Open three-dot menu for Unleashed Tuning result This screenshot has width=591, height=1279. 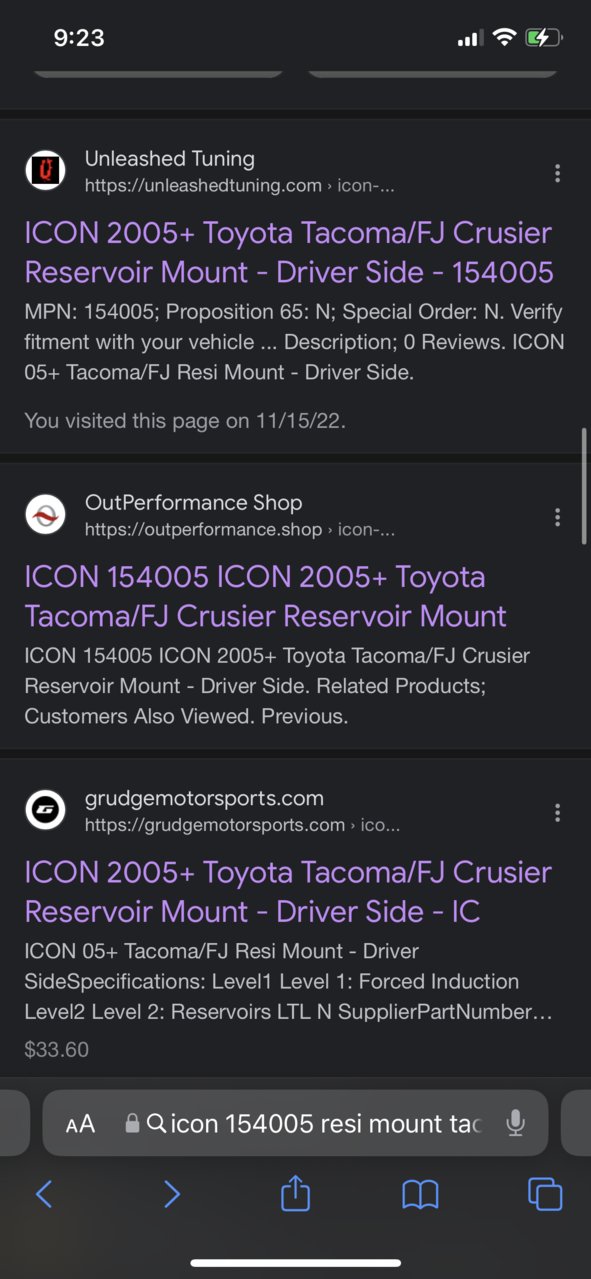(x=557, y=173)
